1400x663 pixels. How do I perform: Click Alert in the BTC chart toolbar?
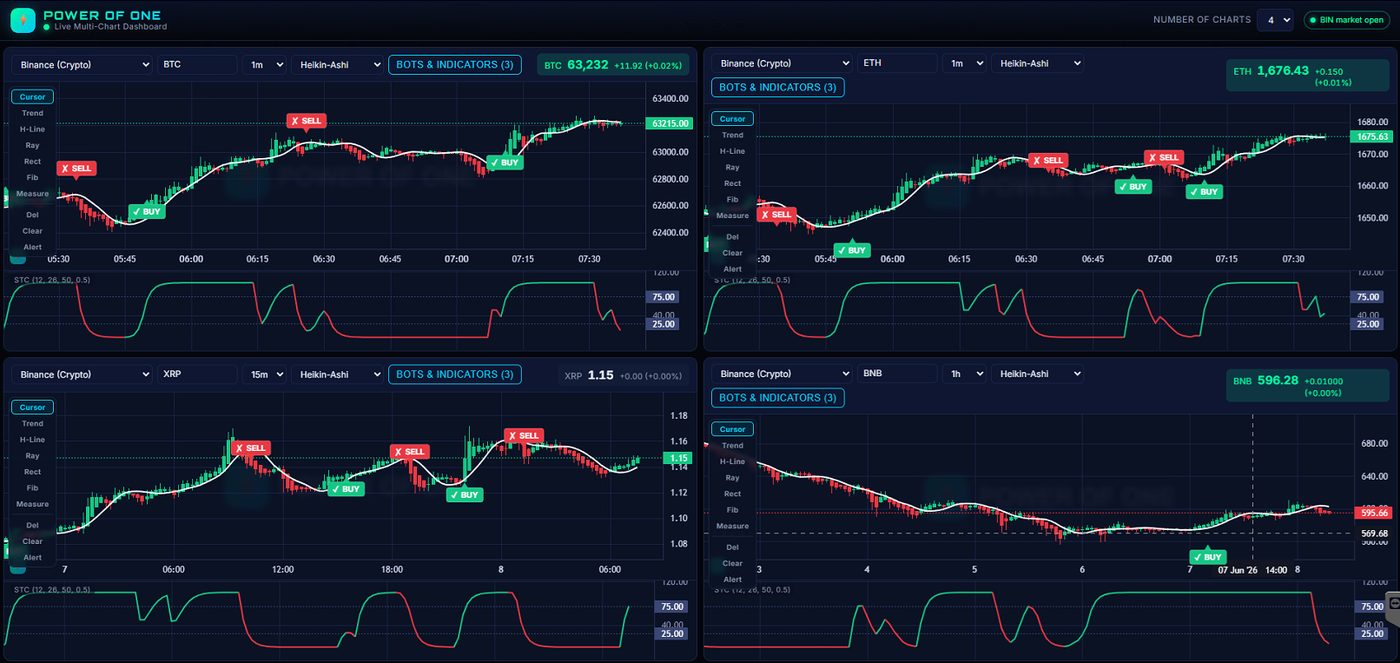click(32, 246)
